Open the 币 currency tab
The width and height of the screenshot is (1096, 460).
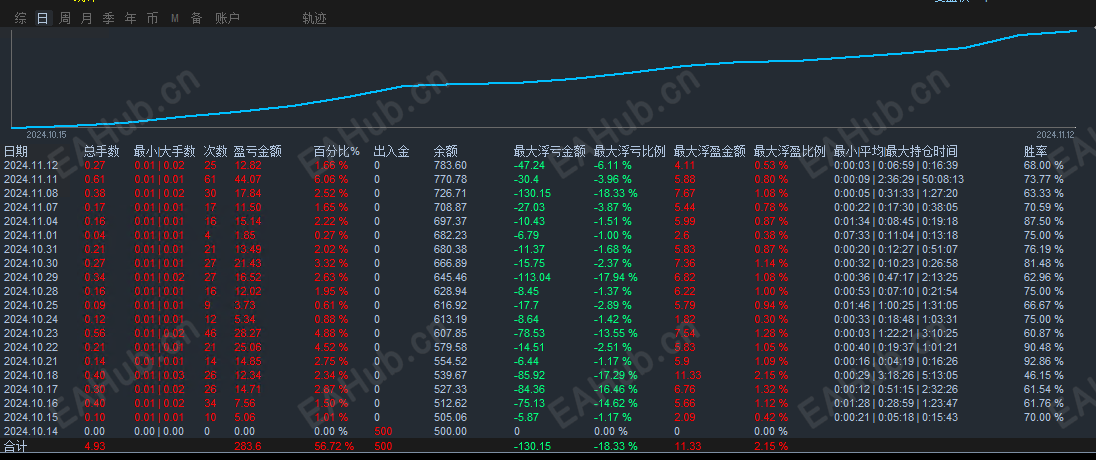coord(152,19)
